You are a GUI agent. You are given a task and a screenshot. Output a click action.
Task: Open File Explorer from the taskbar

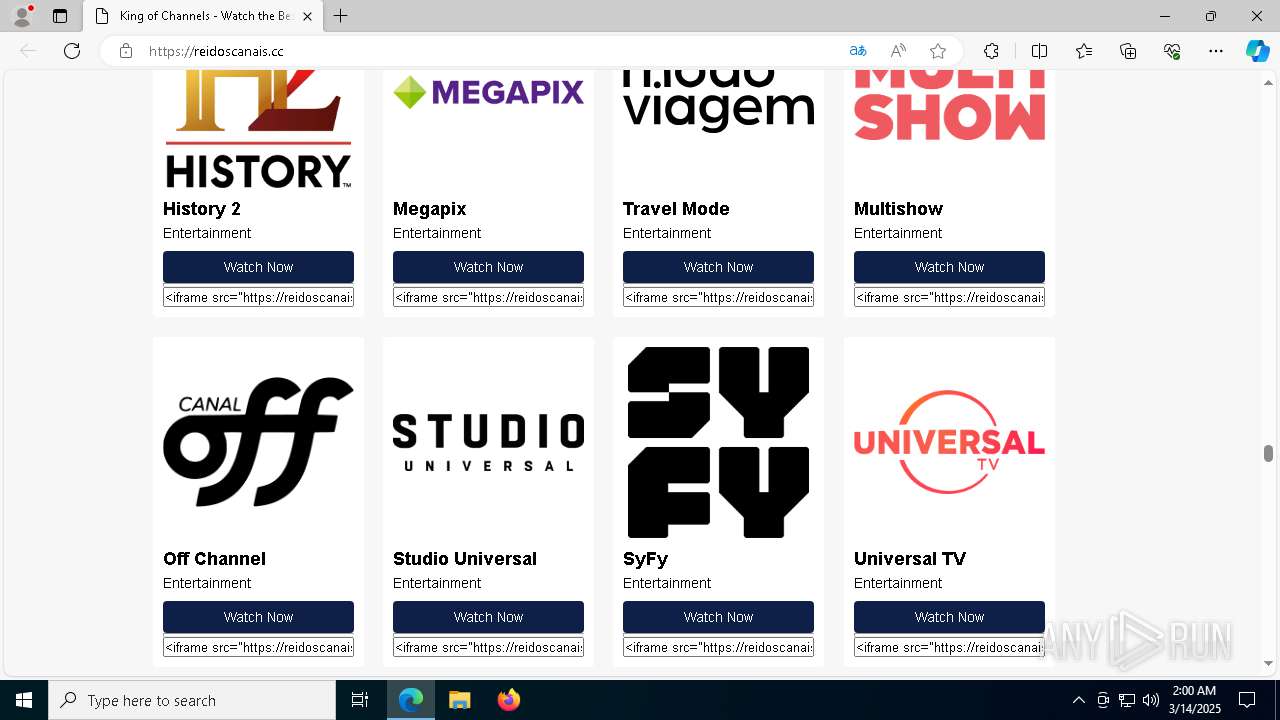coord(459,700)
